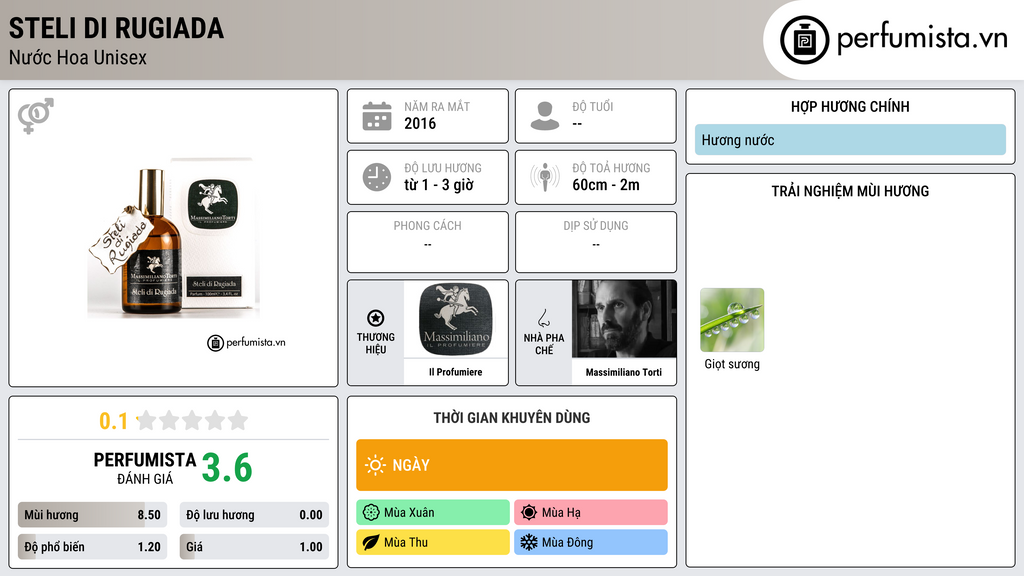Select the blue Mùa Đông season bar
This screenshot has width=1024, height=576.
(x=591, y=542)
